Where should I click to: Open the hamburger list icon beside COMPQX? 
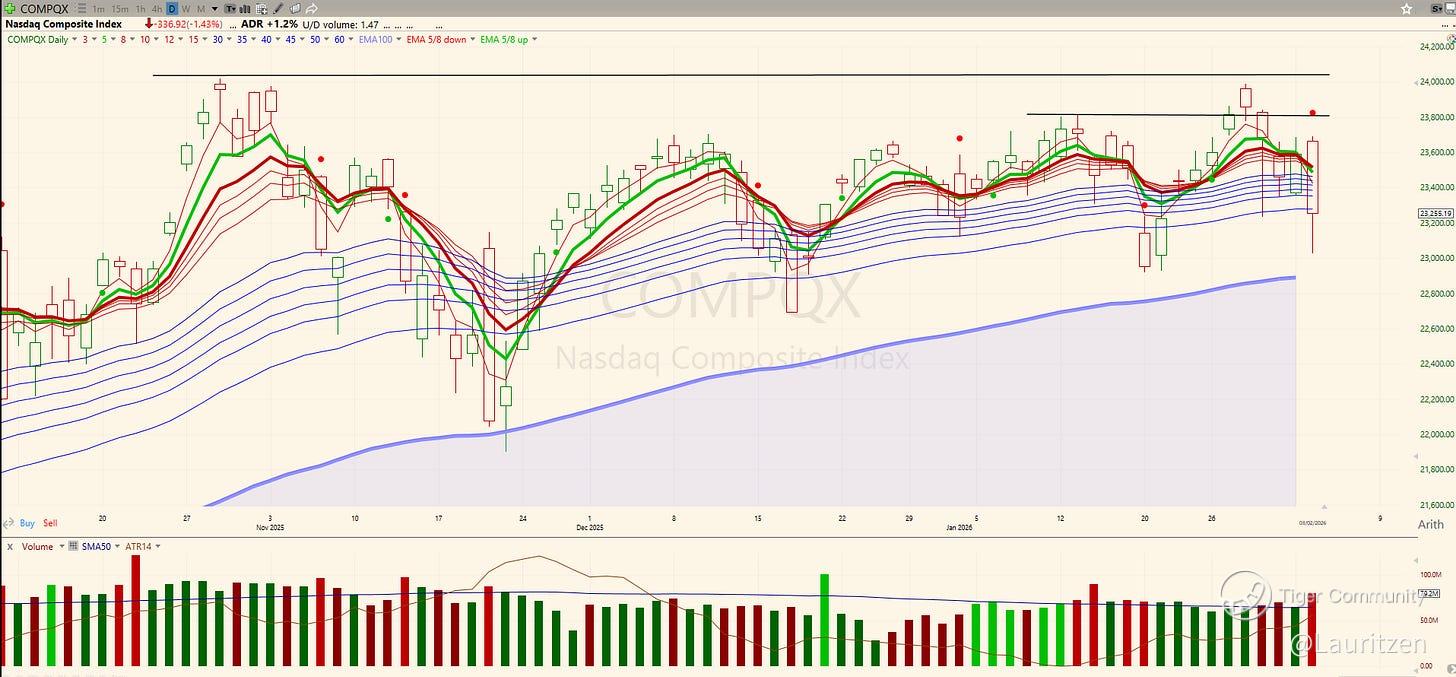(82, 9)
